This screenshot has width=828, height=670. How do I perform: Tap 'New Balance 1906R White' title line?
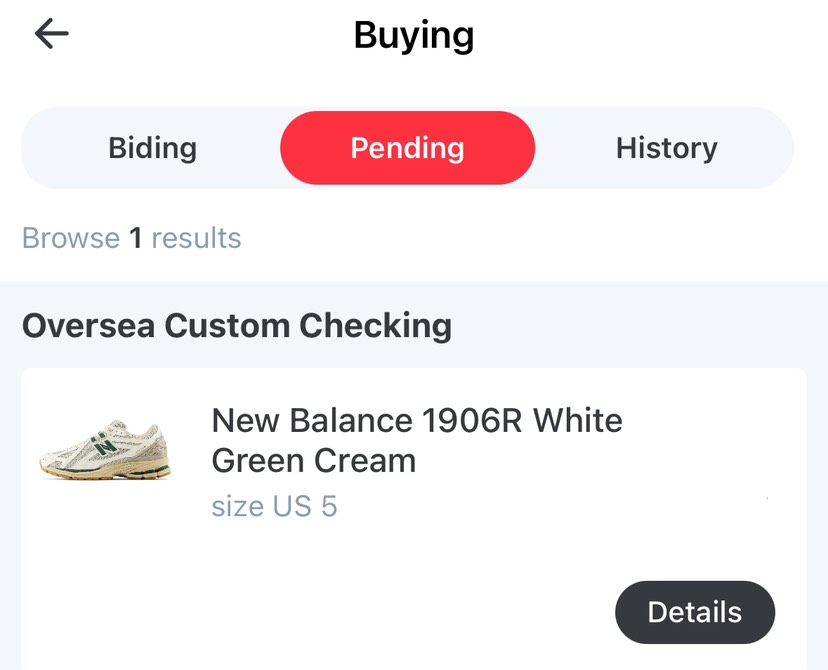[416, 420]
